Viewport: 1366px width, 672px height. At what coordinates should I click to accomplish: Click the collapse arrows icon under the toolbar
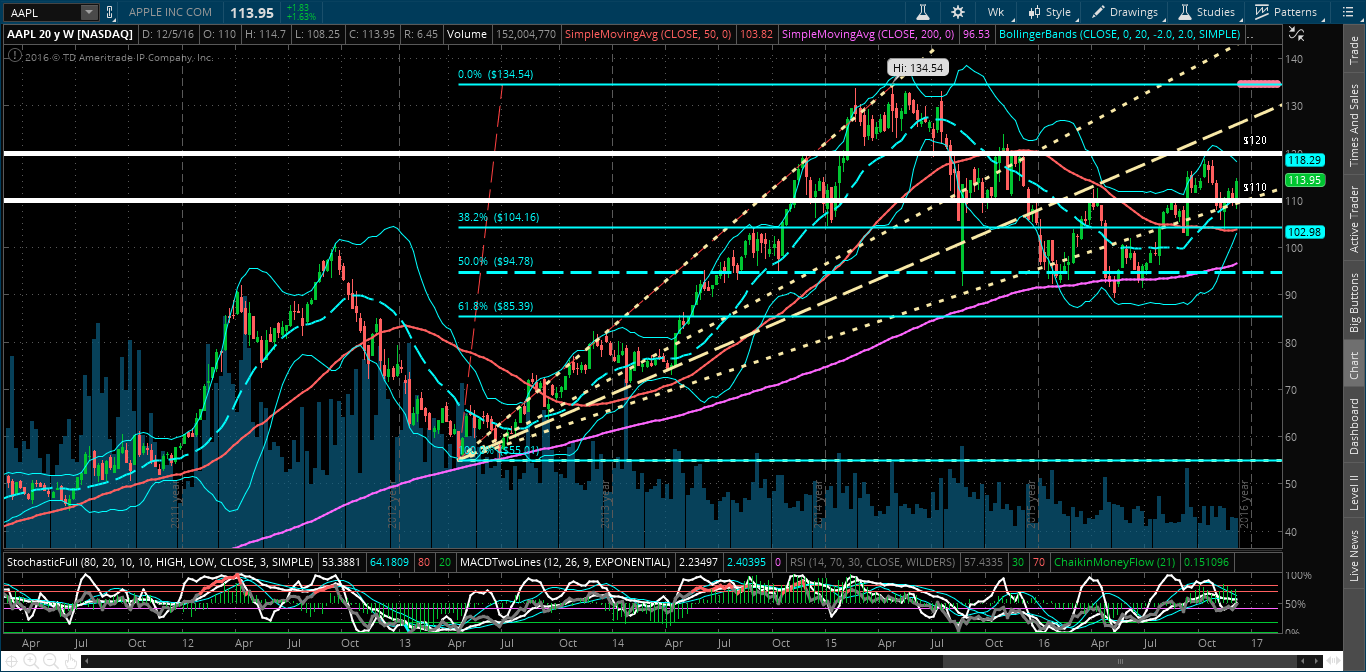coord(1296,33)
